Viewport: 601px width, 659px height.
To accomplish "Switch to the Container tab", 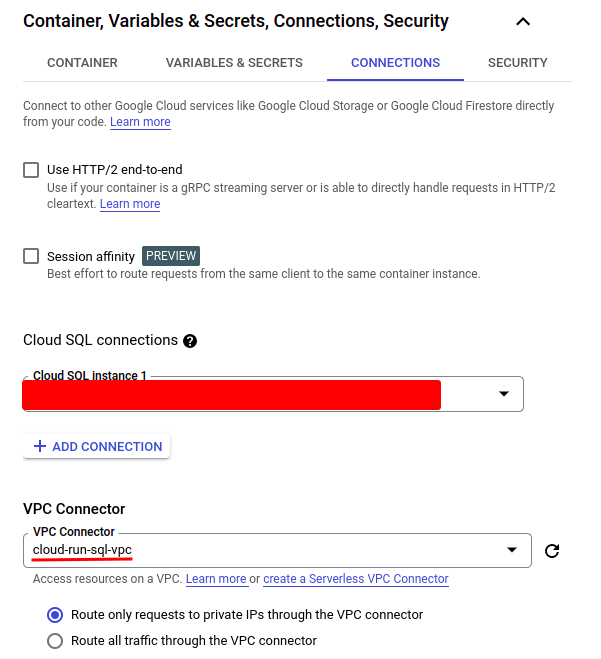I will click(x=82, y=62).
